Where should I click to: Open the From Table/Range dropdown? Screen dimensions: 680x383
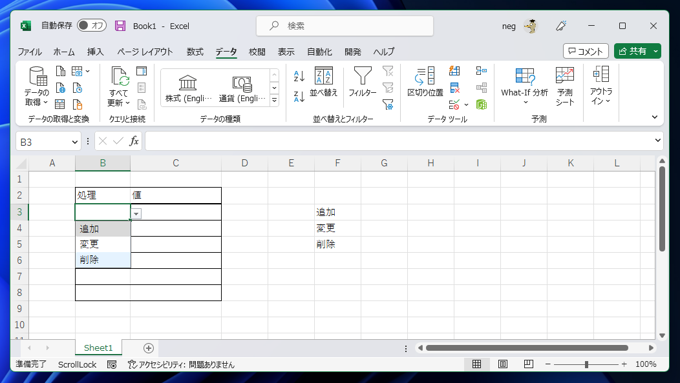tap(88, 71)
